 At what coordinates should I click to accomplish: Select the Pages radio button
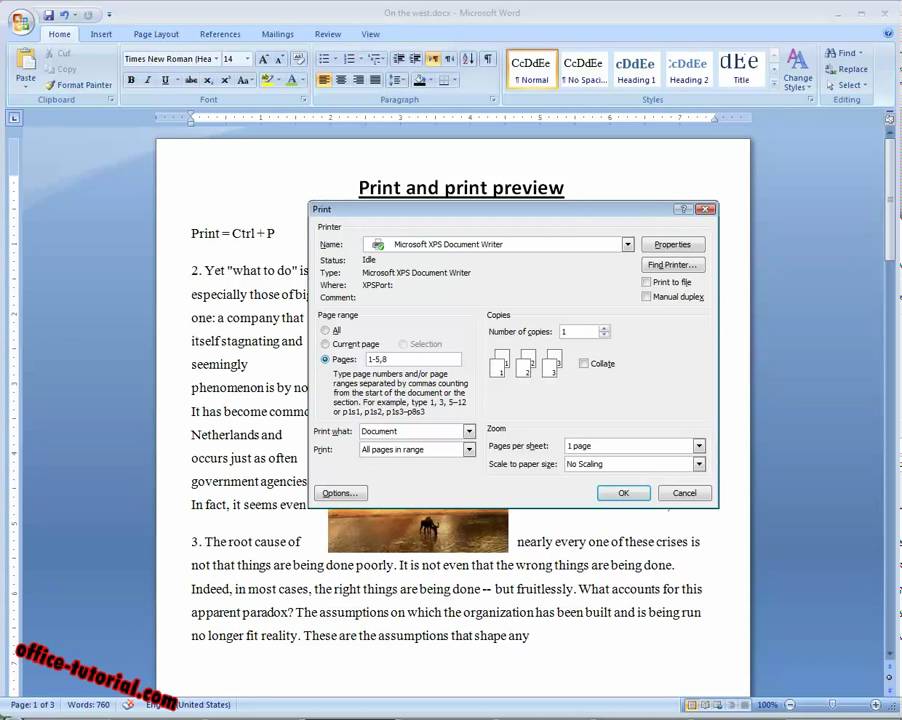[x=325, y=359]
